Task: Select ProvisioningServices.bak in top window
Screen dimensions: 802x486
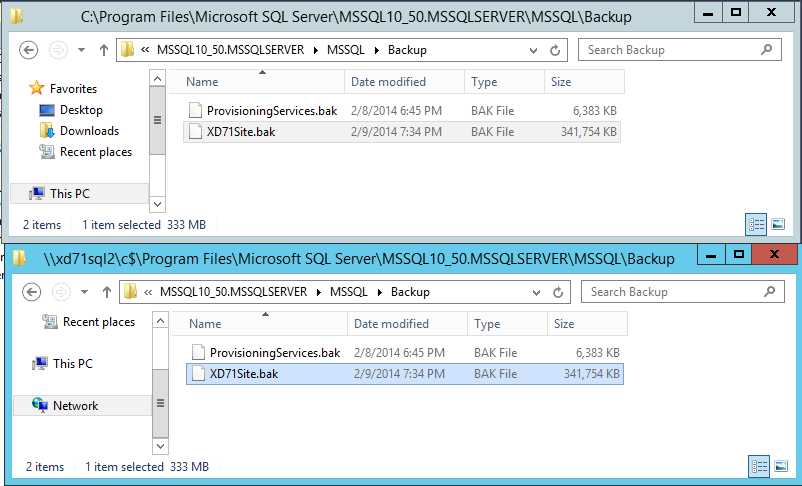Action: pos(271,111)
